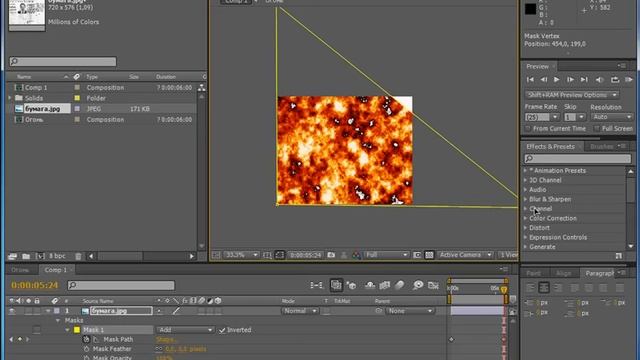
Task: Toggle hide shy layers switch
Action: (370, 285)
